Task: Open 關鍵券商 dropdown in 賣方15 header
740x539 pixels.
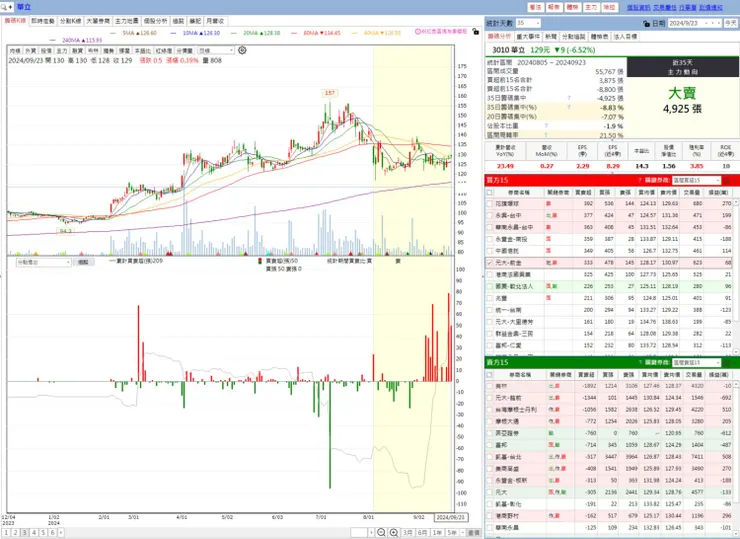Action: [696, 362]
